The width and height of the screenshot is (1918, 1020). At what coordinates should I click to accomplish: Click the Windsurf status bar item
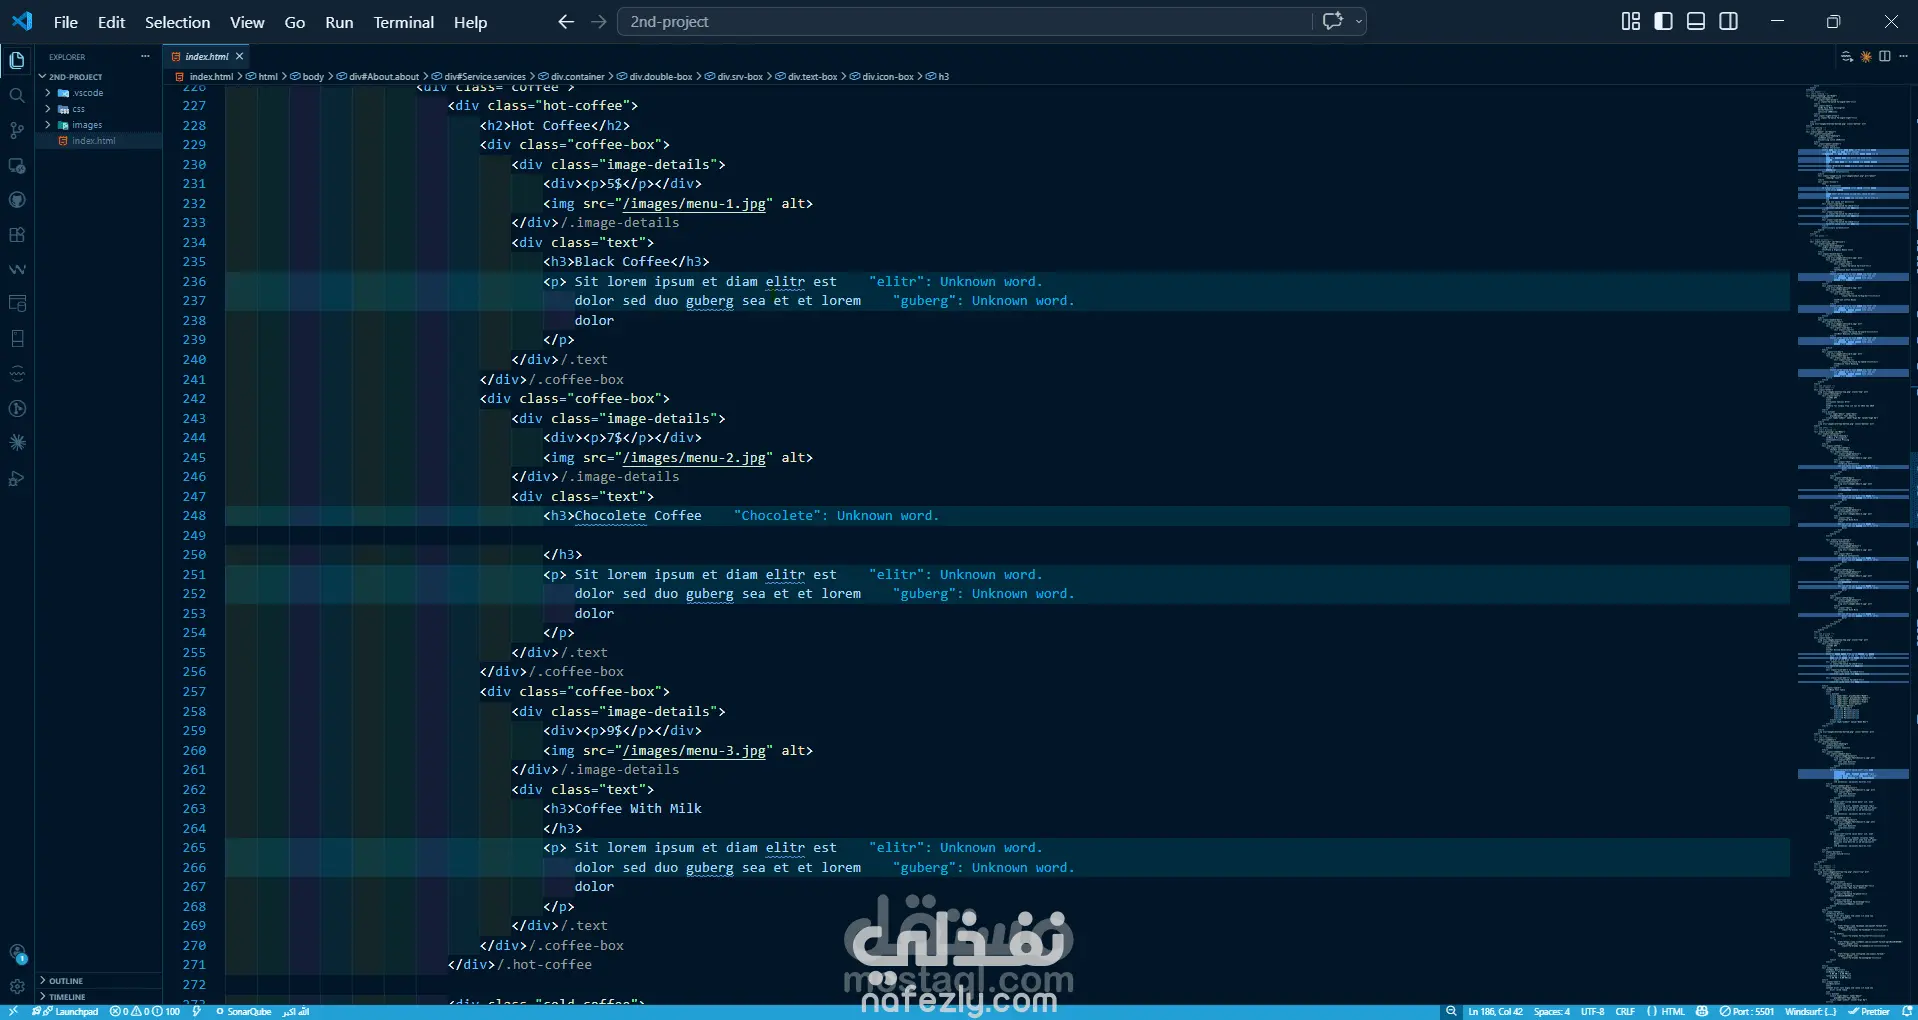(x=1811, y=1012)
